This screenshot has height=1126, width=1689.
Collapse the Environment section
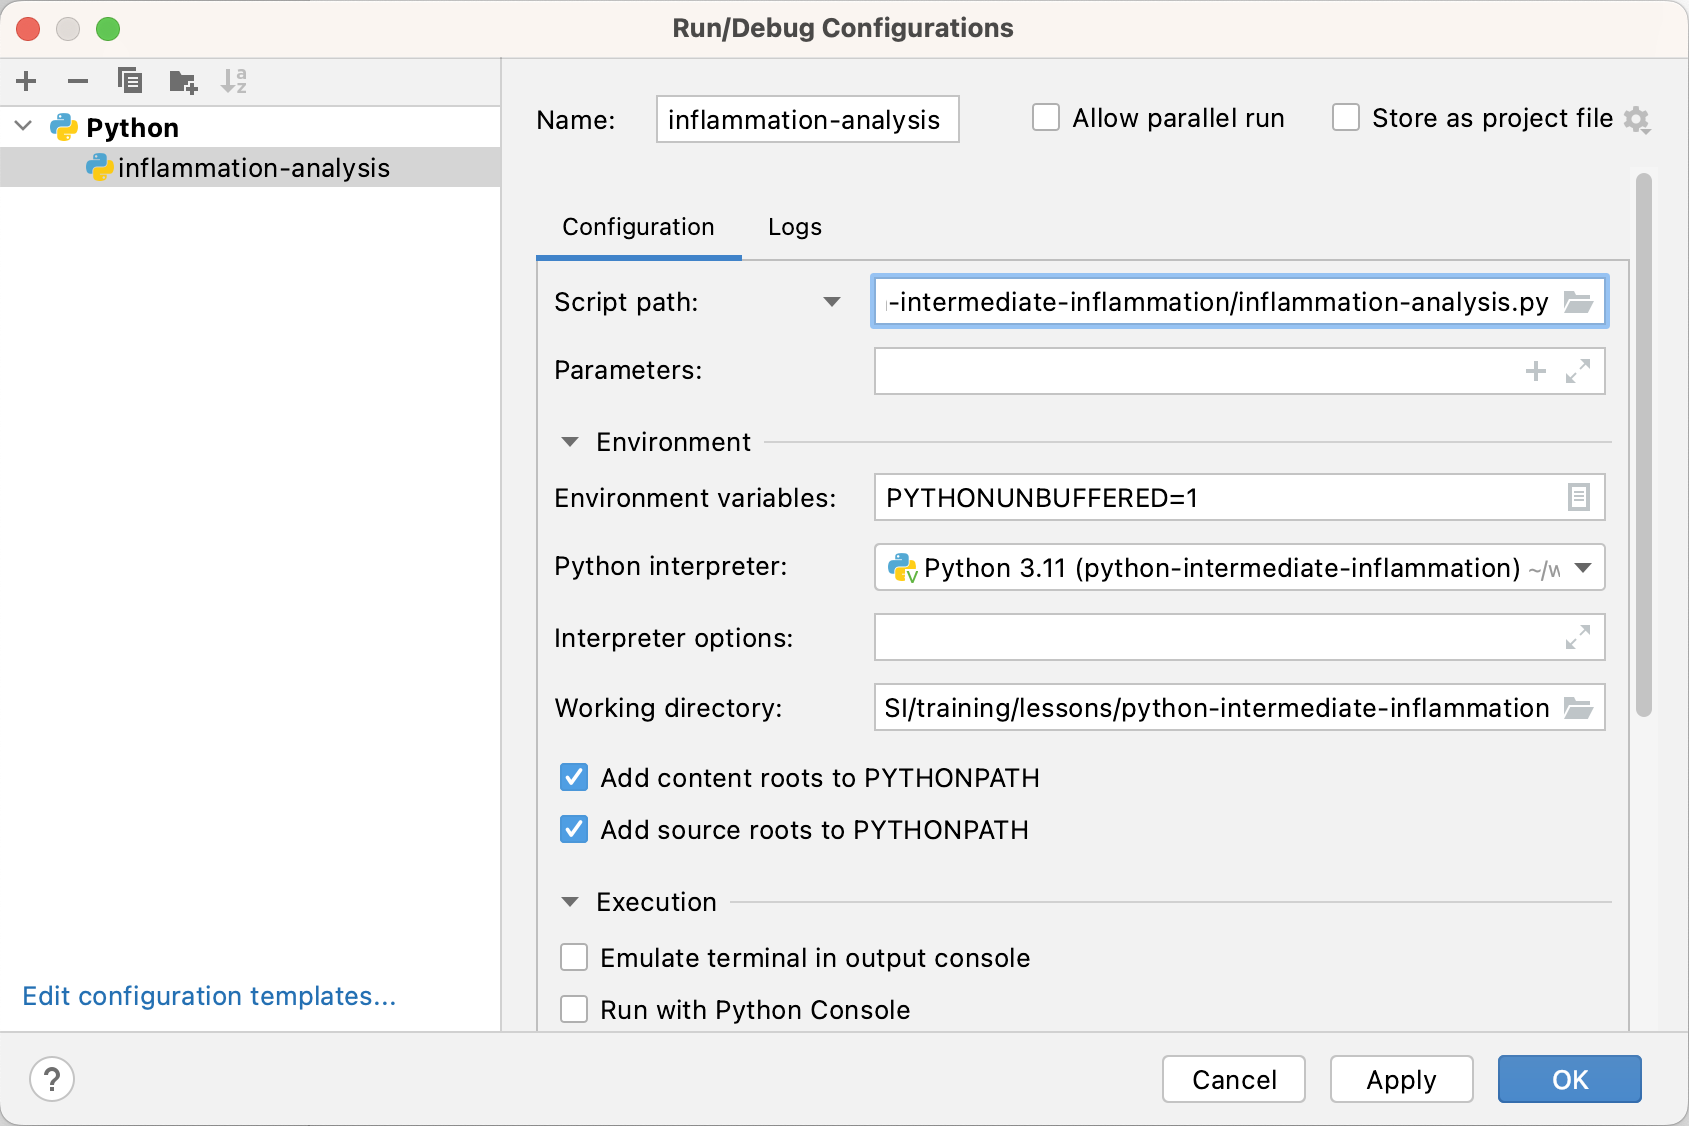570,441
